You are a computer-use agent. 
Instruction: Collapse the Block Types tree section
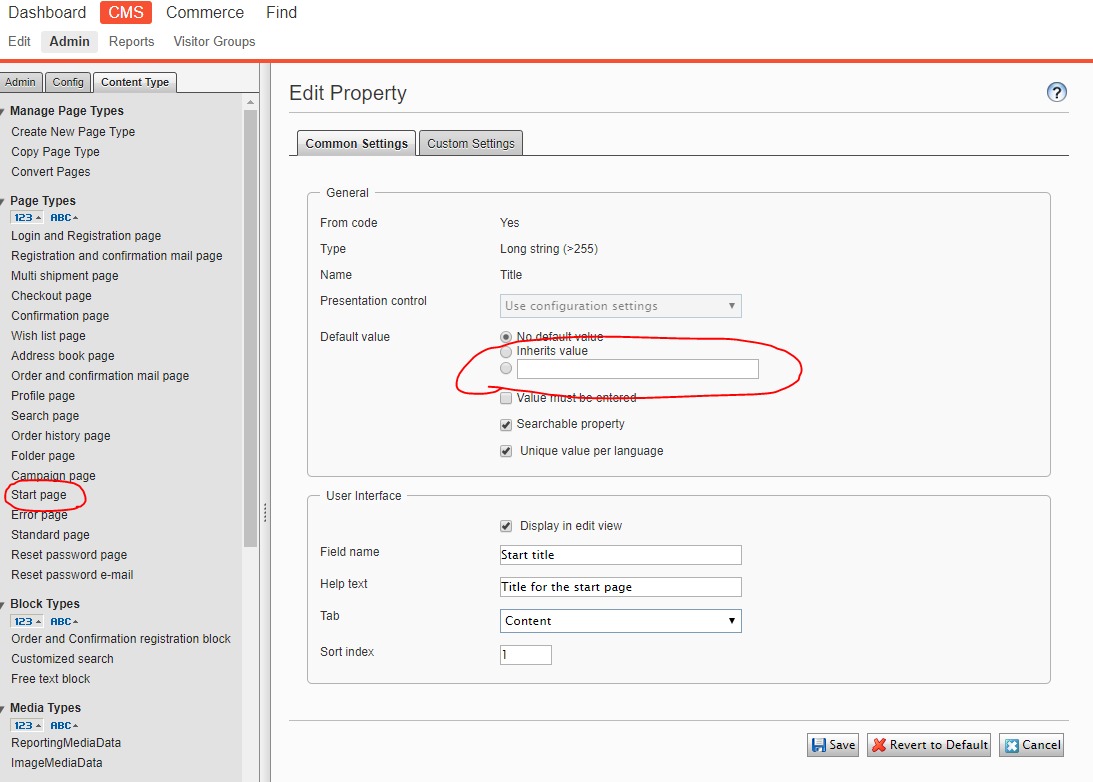pos(4,604)
